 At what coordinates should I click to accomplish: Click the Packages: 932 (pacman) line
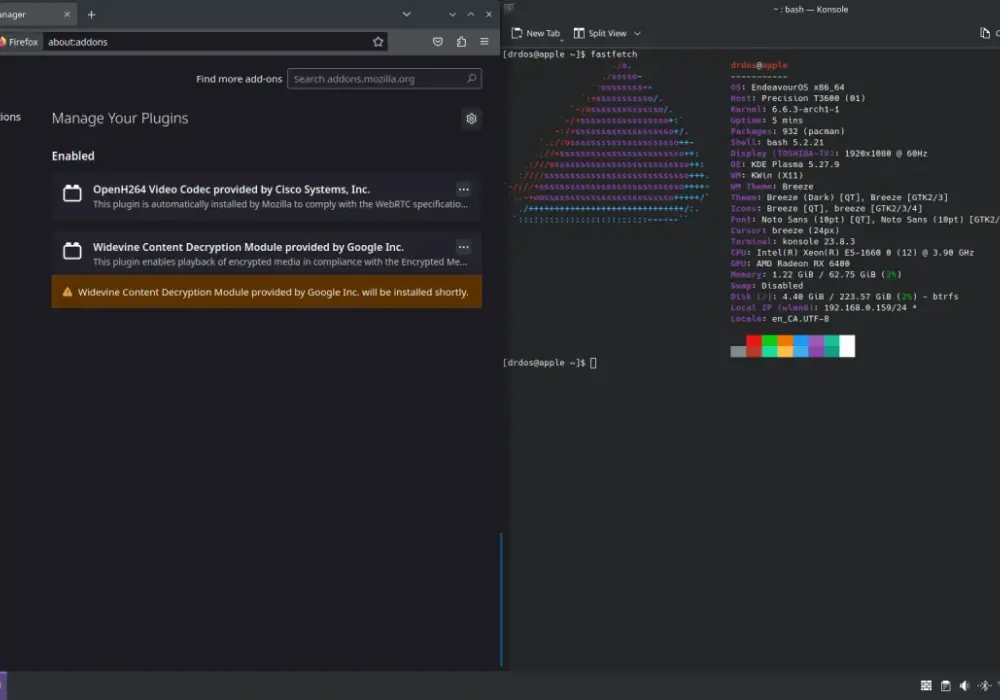pos(788,131)
